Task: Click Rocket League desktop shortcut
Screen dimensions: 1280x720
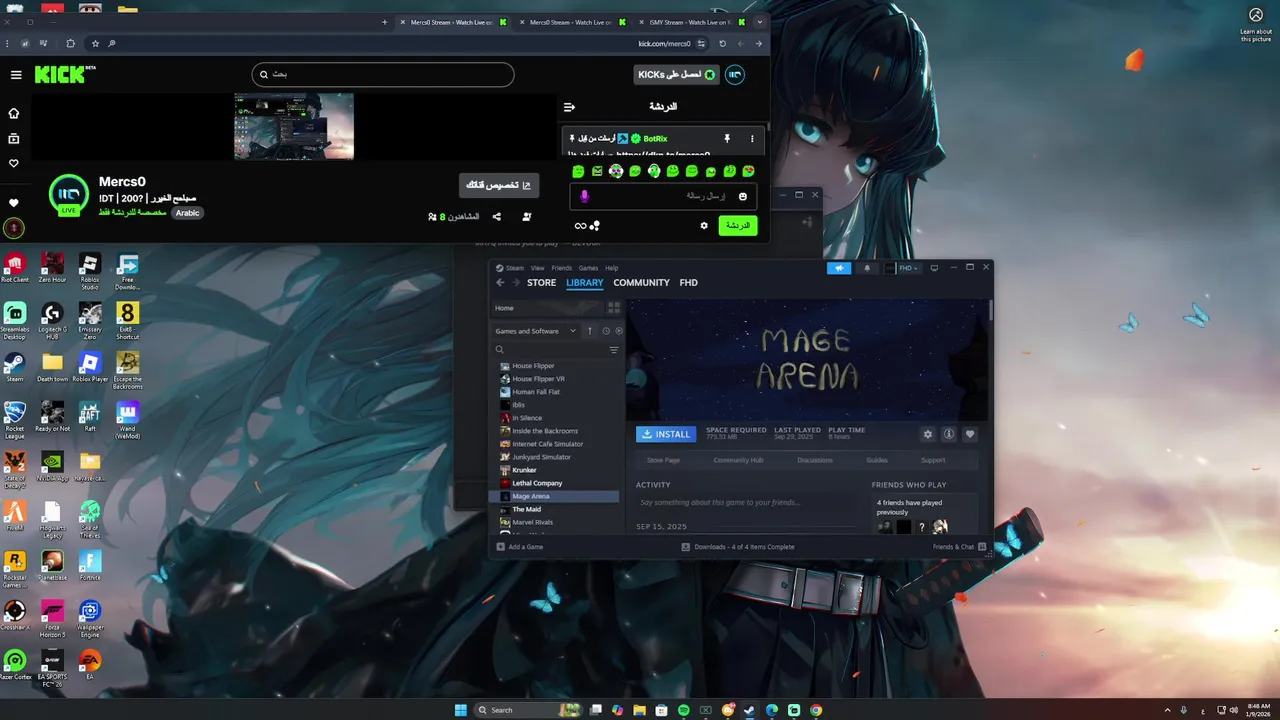Action: [14, 418]
